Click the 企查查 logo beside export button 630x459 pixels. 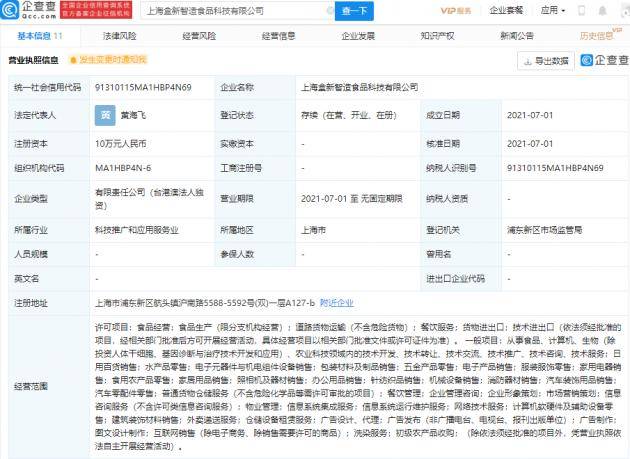605,60
